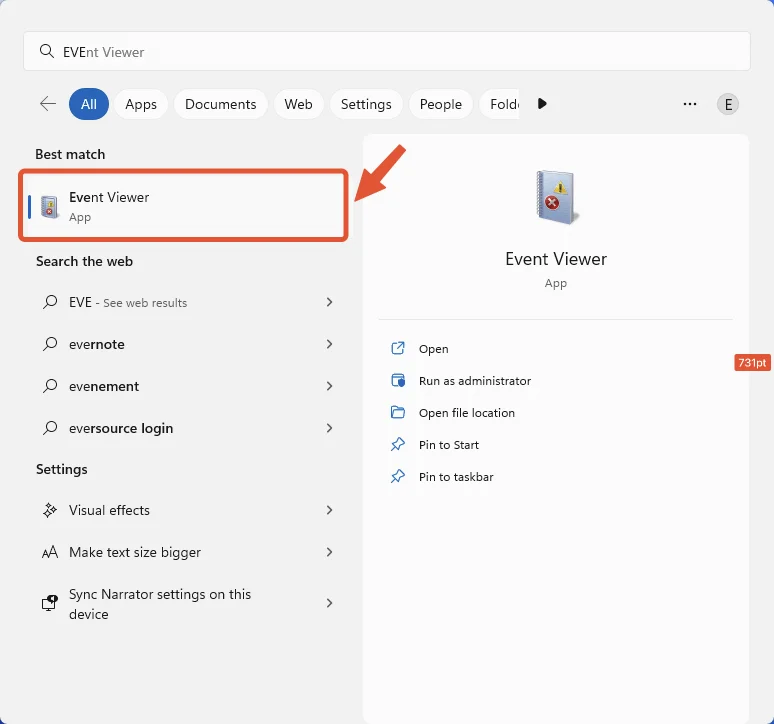Click the Open external-link icon

pos(398,348)
